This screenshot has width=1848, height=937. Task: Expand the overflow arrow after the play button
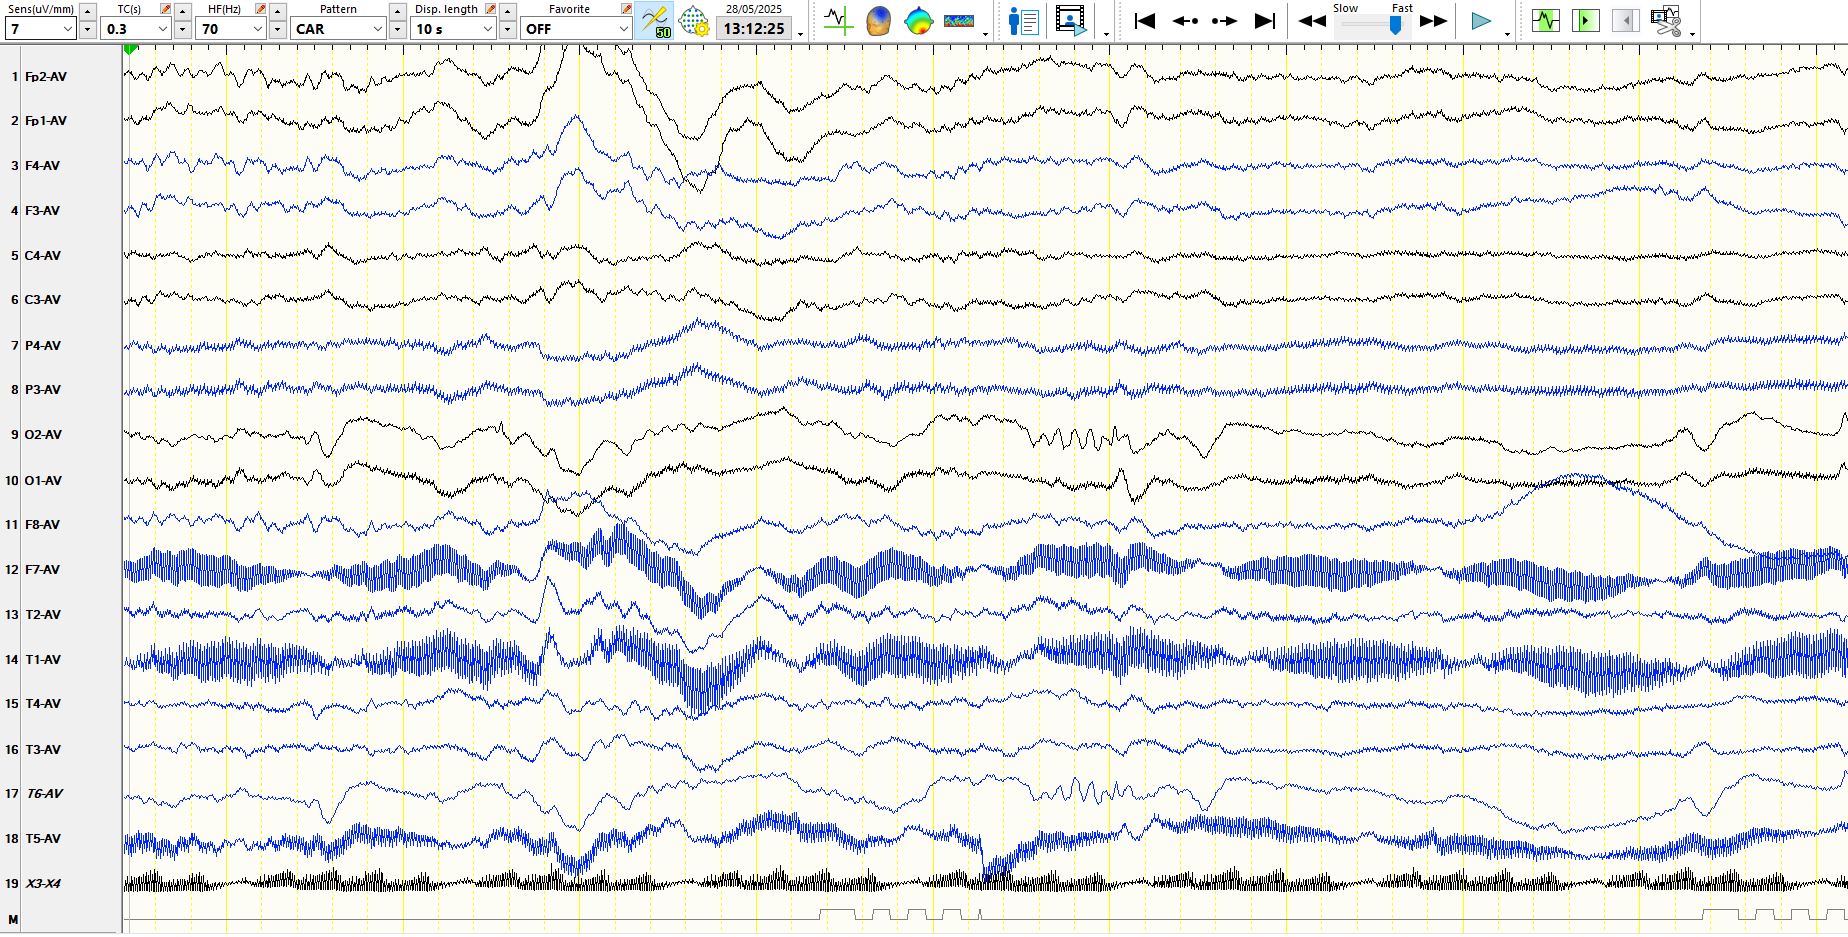click(x=1507, y=33)
